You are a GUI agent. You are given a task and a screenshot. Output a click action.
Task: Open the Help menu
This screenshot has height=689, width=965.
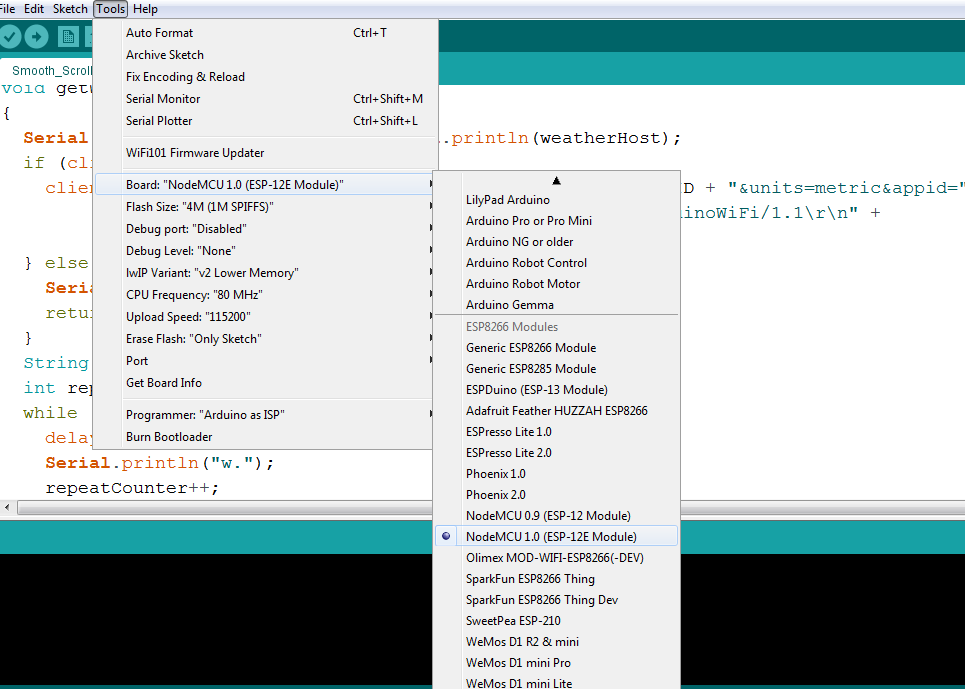[145, 9]
